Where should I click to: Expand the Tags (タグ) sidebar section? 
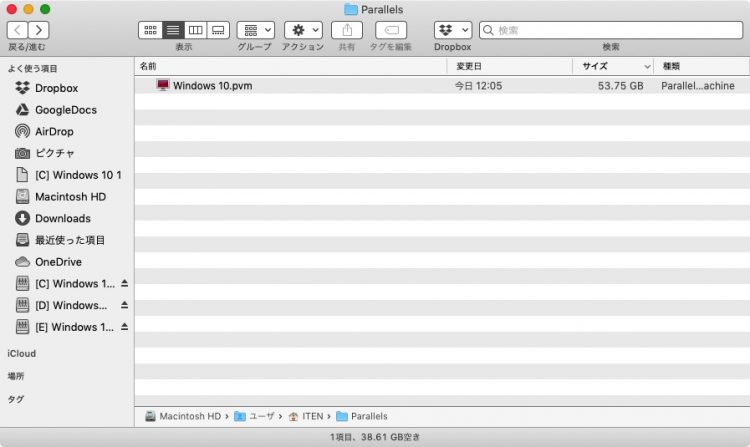(x=16, y=399)
